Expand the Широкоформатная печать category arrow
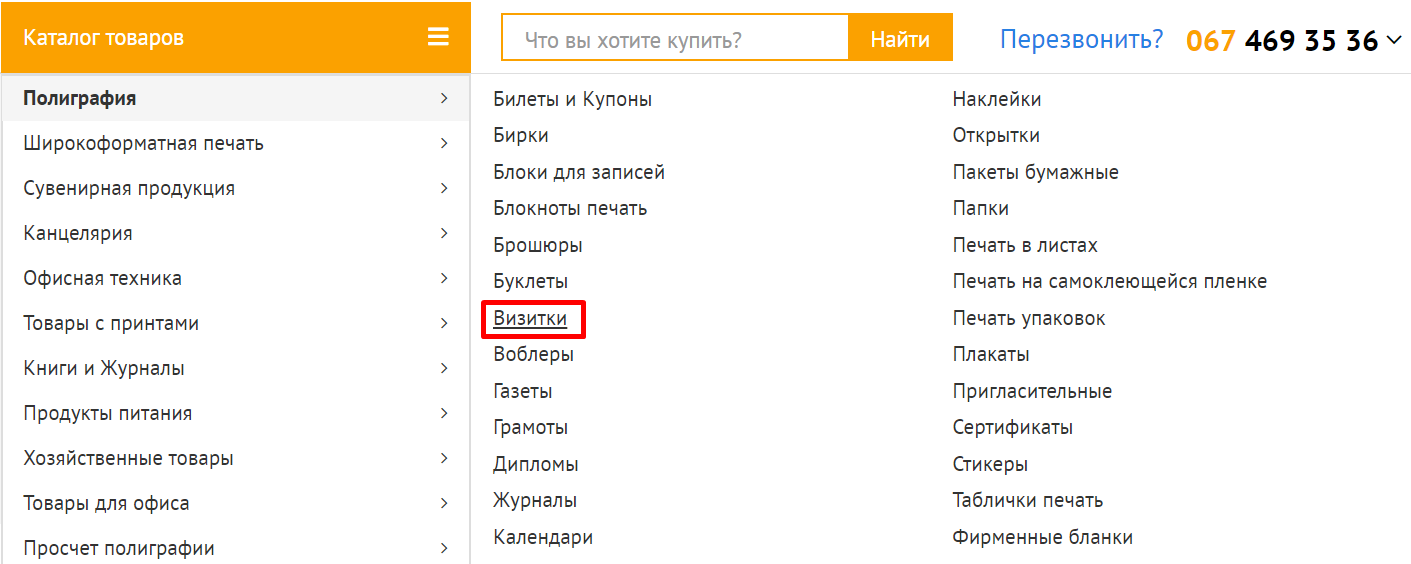This screenshot has width=1411, height=564. click(444, 143)
